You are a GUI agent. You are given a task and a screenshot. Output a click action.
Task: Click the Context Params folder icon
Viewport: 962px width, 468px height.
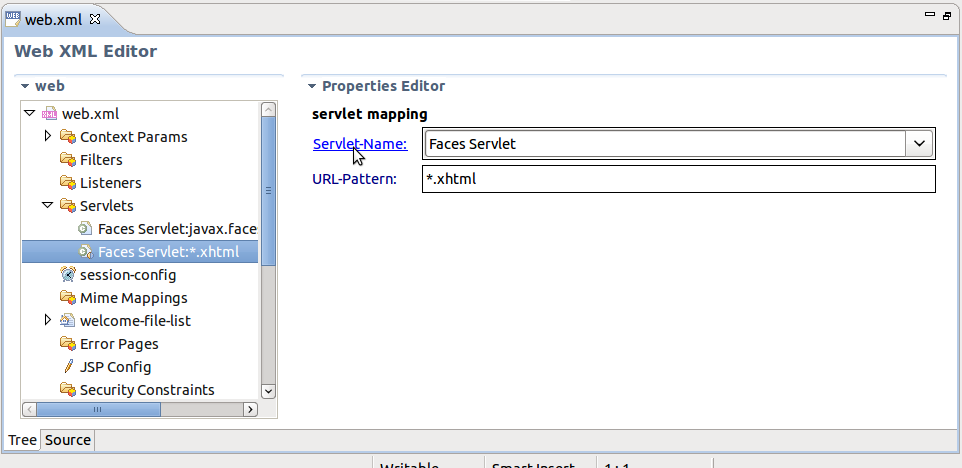click(67, 136)
